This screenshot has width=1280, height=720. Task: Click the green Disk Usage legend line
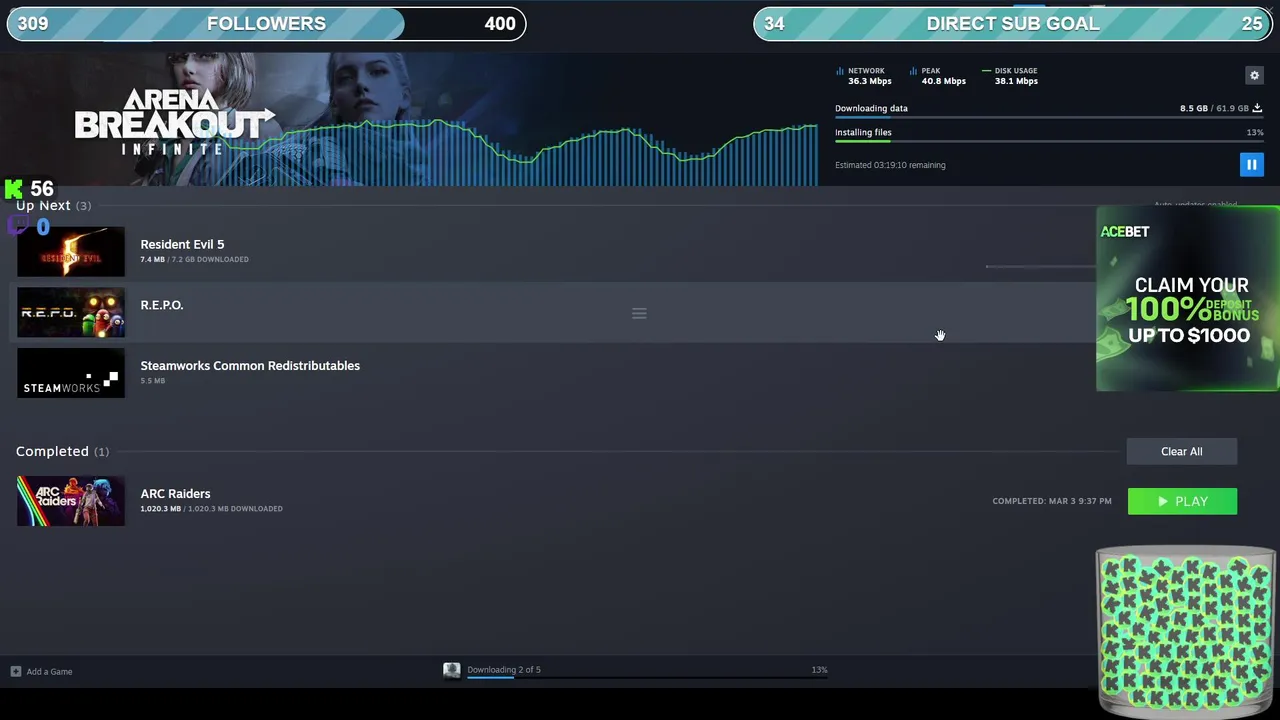click(986, 71)
